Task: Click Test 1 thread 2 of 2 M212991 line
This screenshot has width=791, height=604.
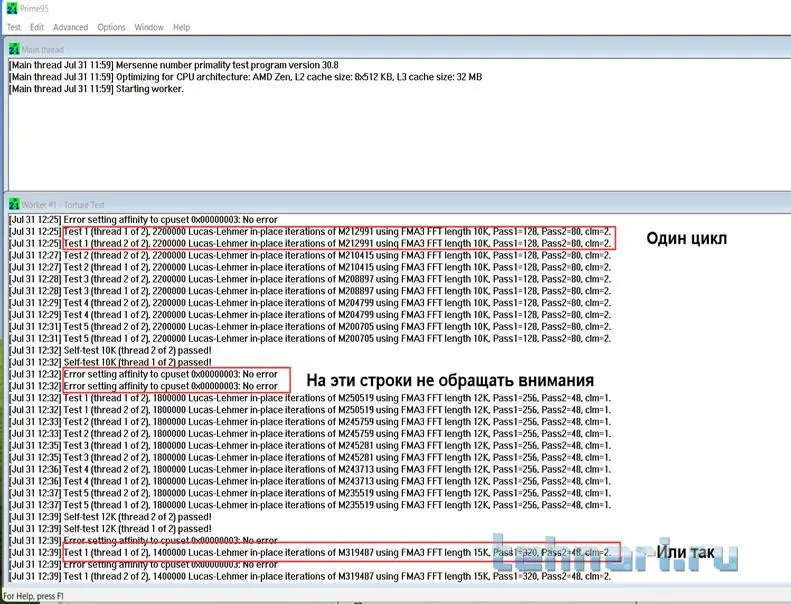Action: click(310, 244)
